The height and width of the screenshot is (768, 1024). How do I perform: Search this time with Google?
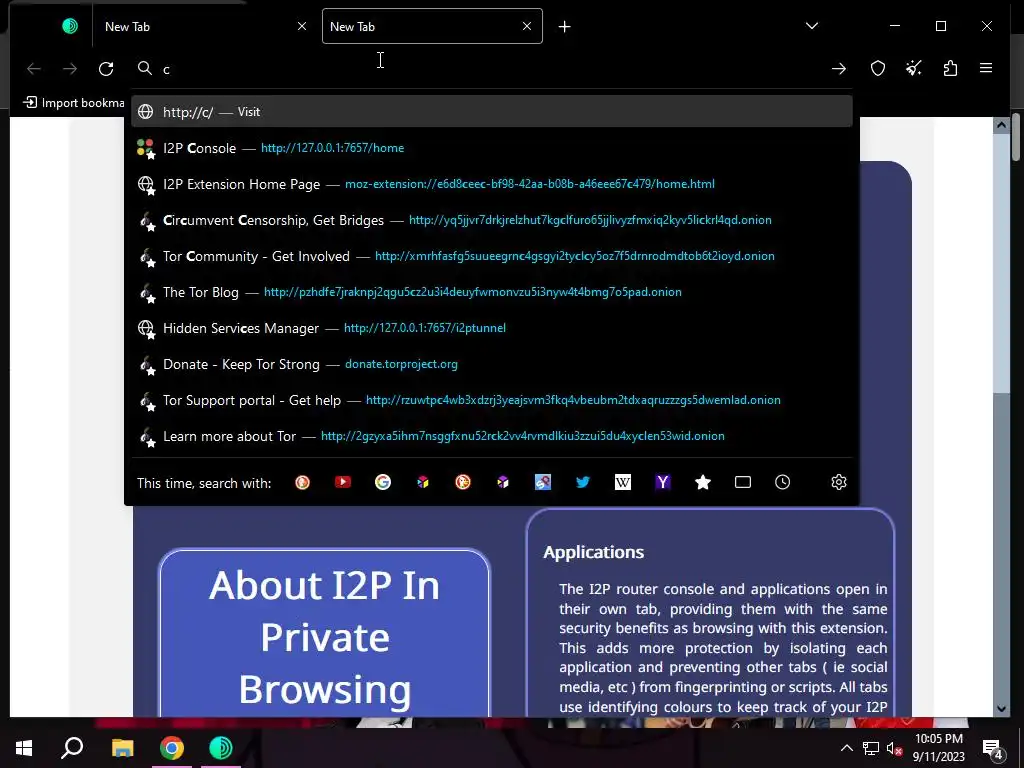point(383,483)
